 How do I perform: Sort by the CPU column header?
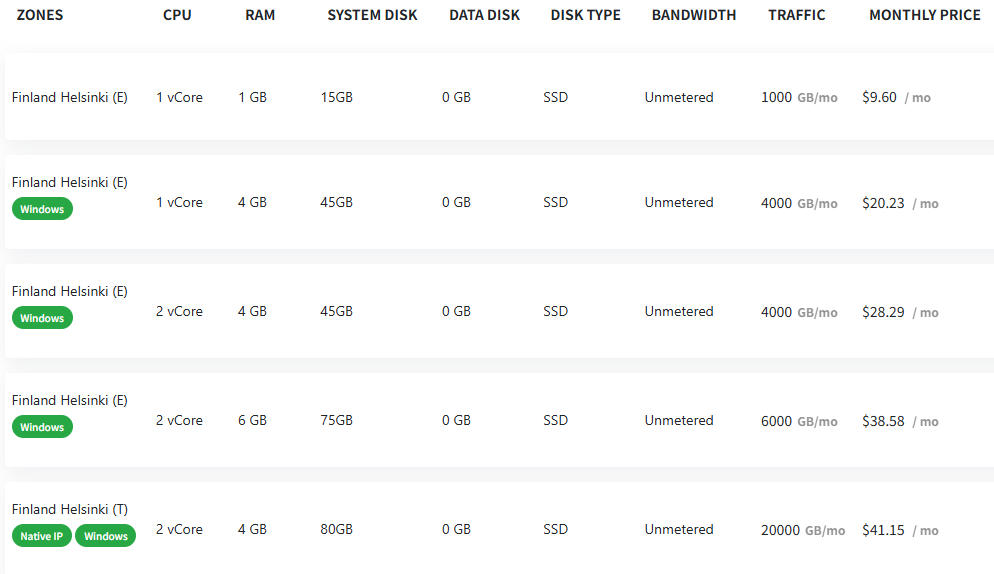pos(177,15)
